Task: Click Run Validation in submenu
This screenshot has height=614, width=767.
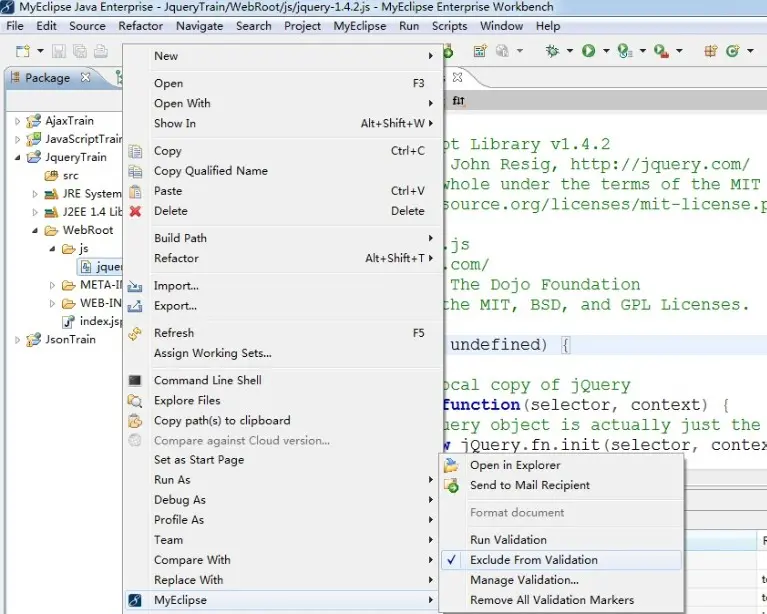Action: (x=560, y=540)
